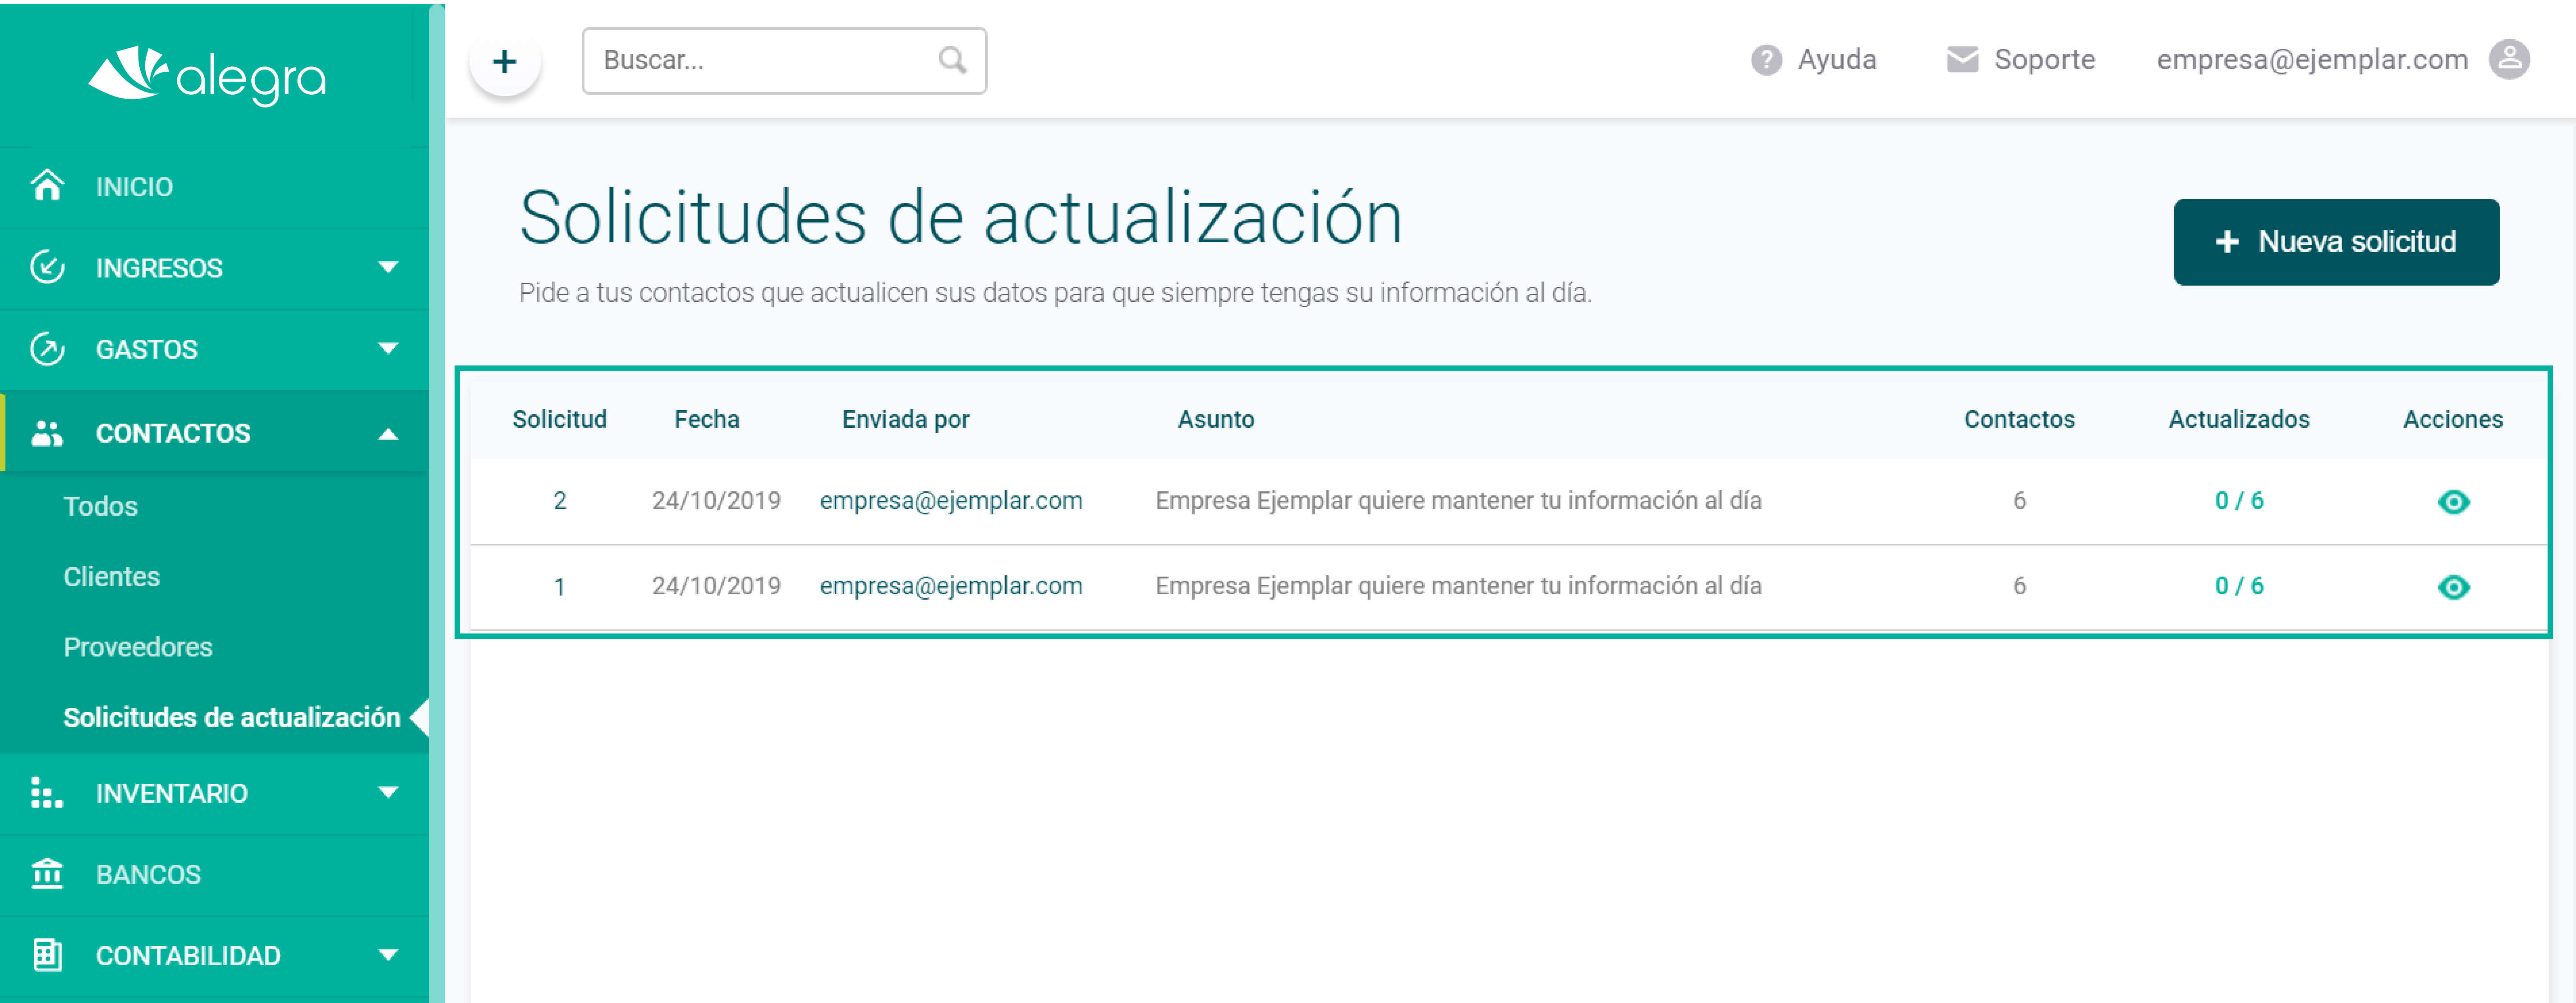
Task: Click the plus quick-create button
Action: [x=505, y=61]
